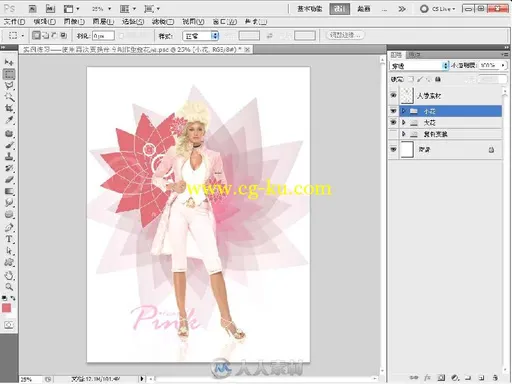Screen dimensions: 512x384
Task: Expand the 小花 layer group
Action: 404,111
